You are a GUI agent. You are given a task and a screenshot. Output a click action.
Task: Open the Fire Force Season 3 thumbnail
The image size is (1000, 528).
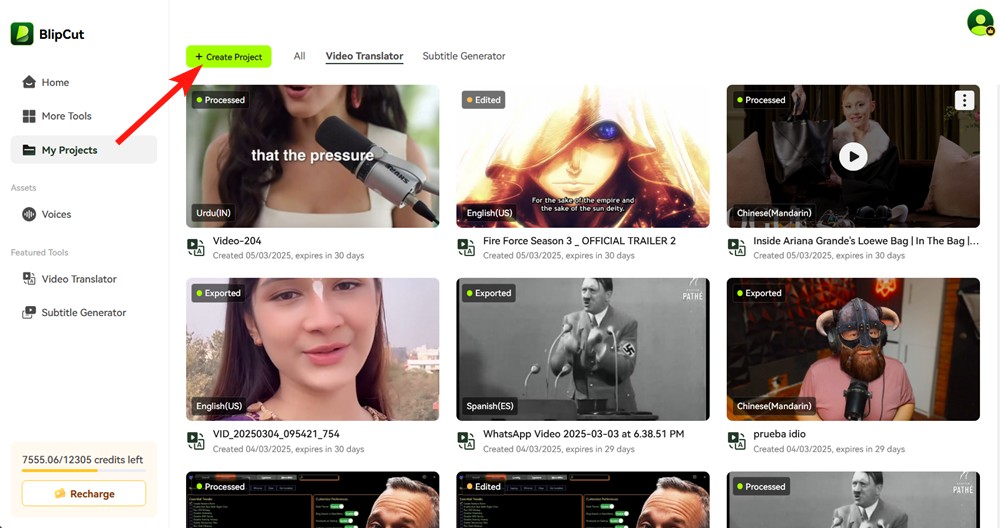pyautogui.click(x=583, y=156)
